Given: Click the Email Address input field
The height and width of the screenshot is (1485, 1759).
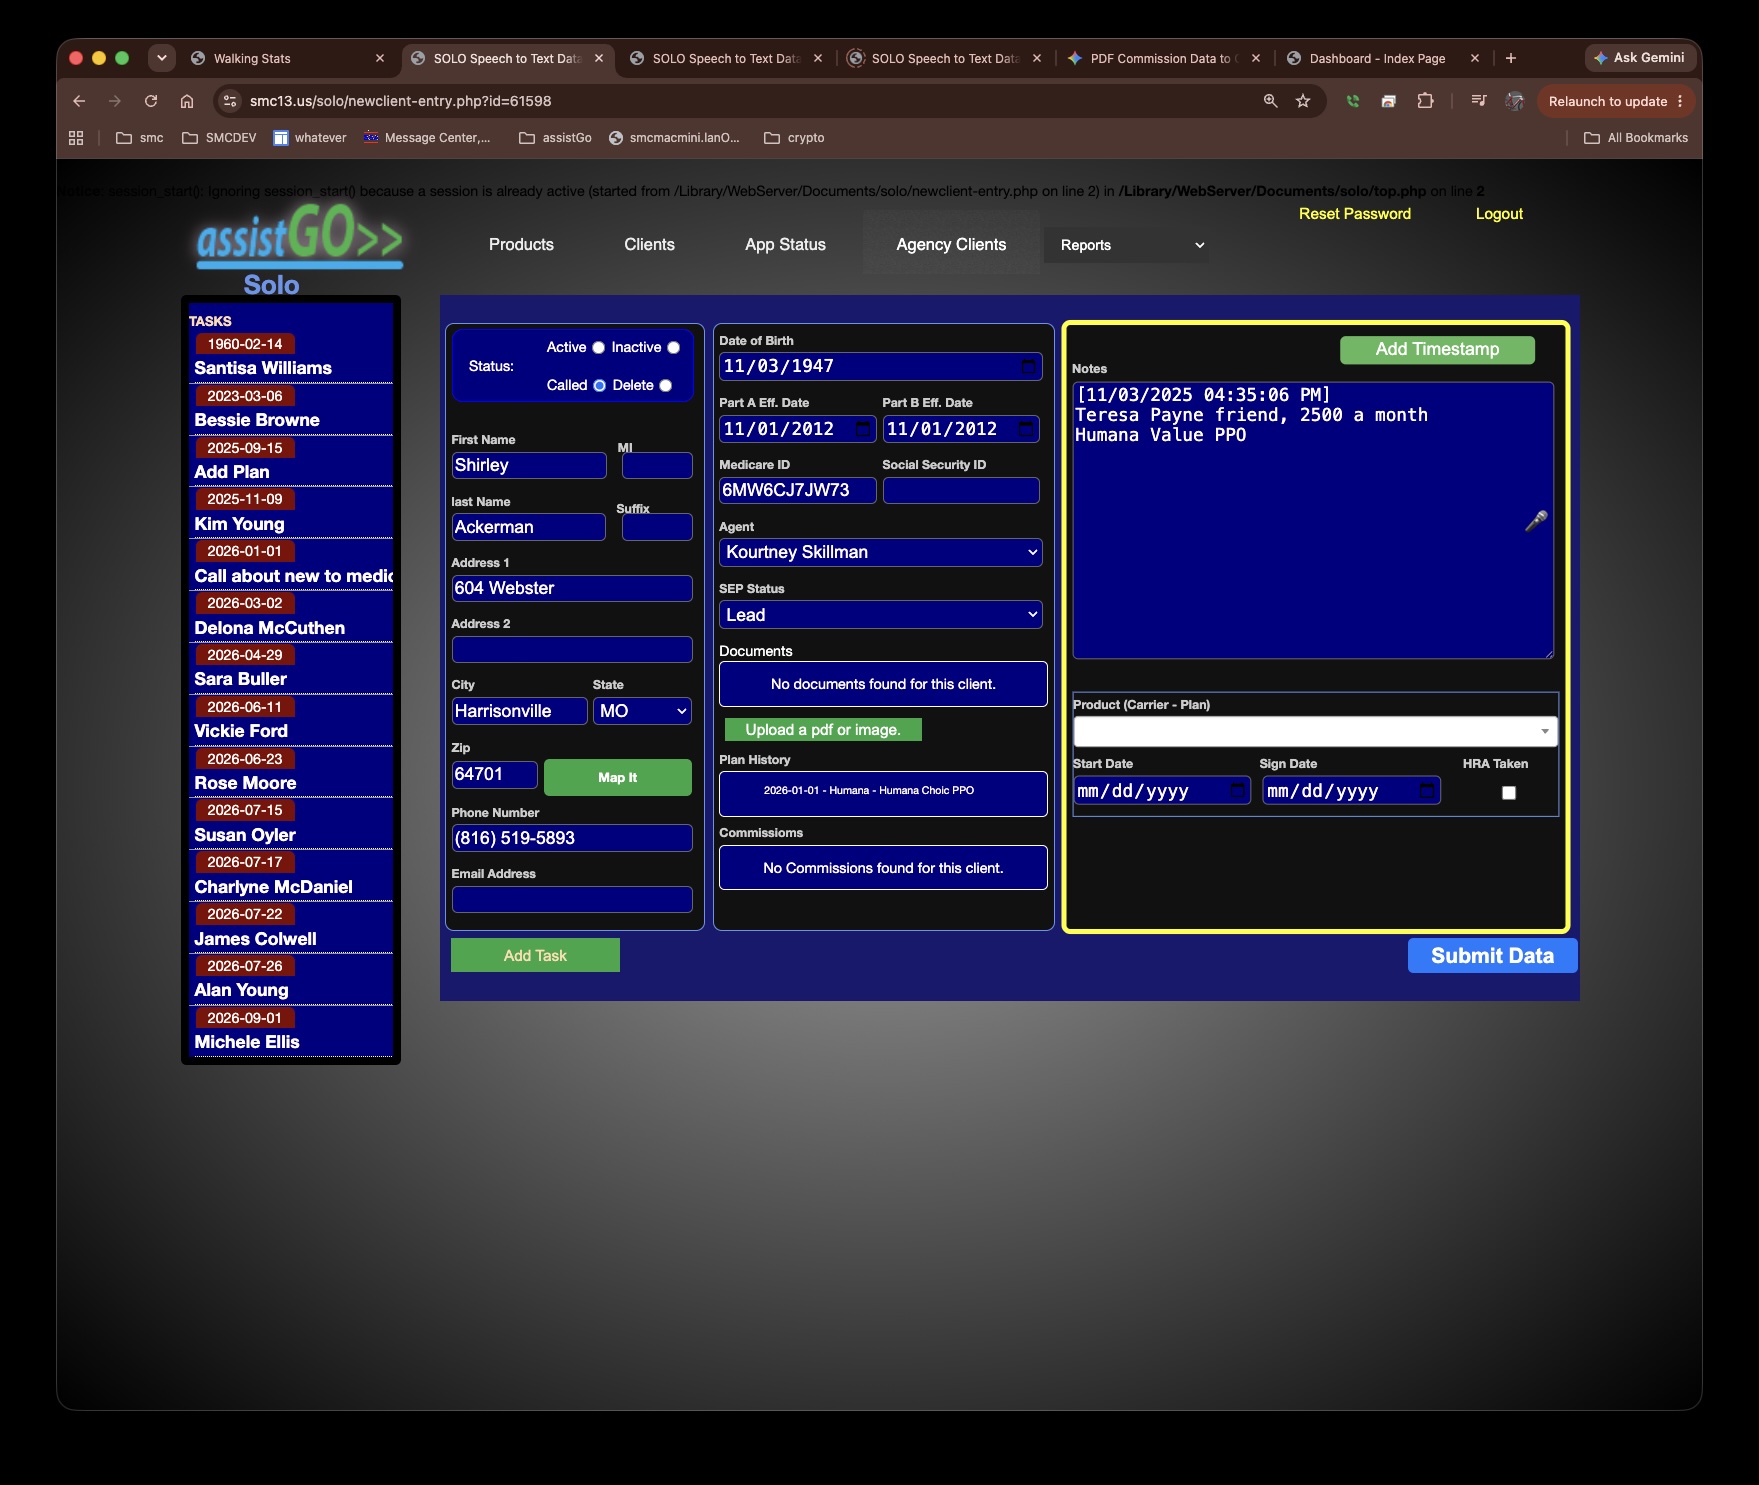Looking at the screenshot, I should click(x=572, y=900).
